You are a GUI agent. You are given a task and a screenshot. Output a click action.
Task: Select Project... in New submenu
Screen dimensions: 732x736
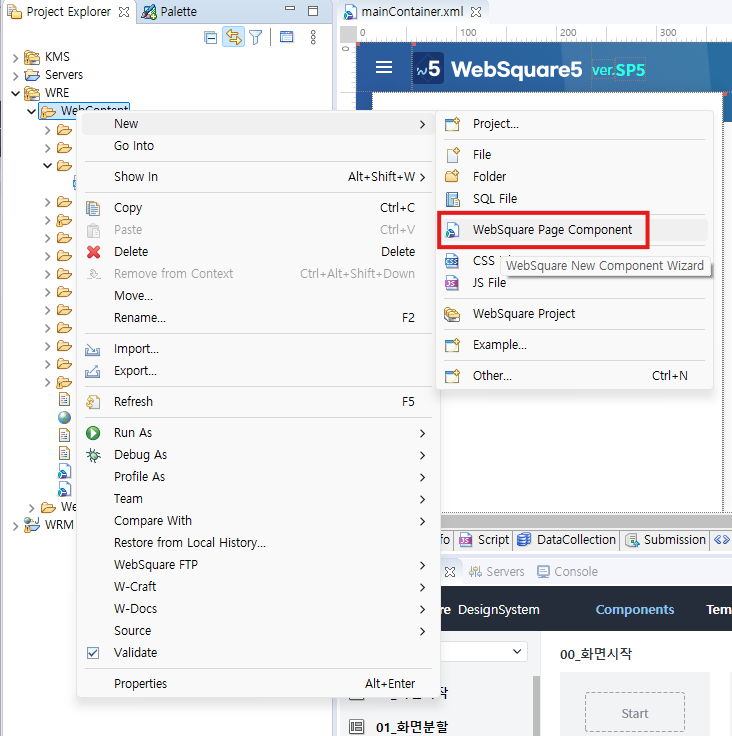(574, 124)
